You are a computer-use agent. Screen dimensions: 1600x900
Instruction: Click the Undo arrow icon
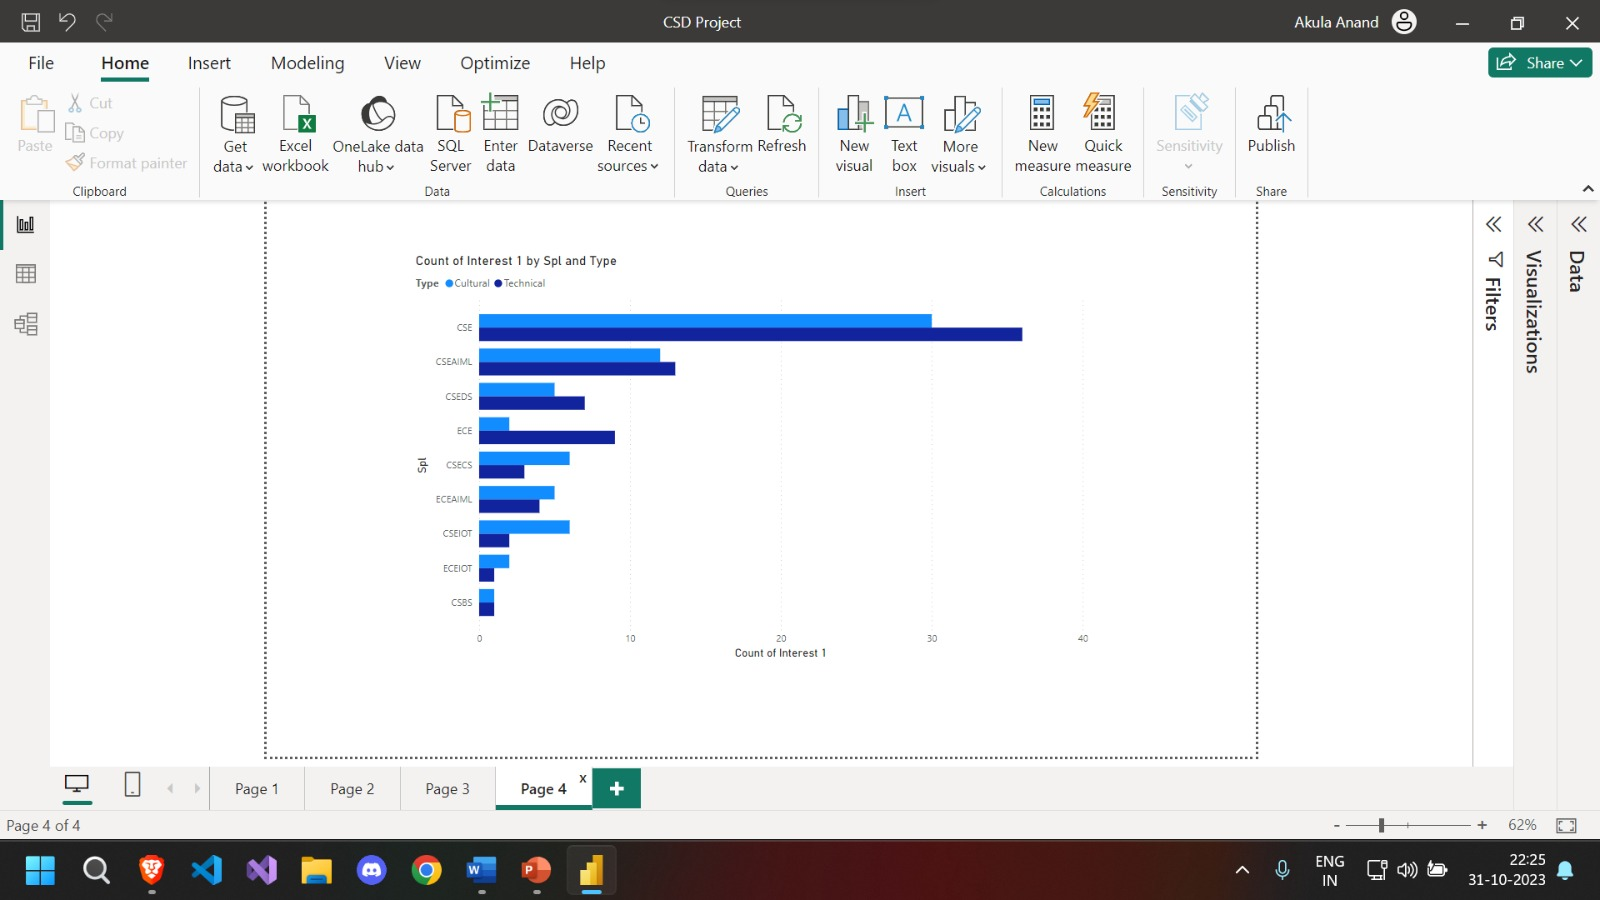67,21
